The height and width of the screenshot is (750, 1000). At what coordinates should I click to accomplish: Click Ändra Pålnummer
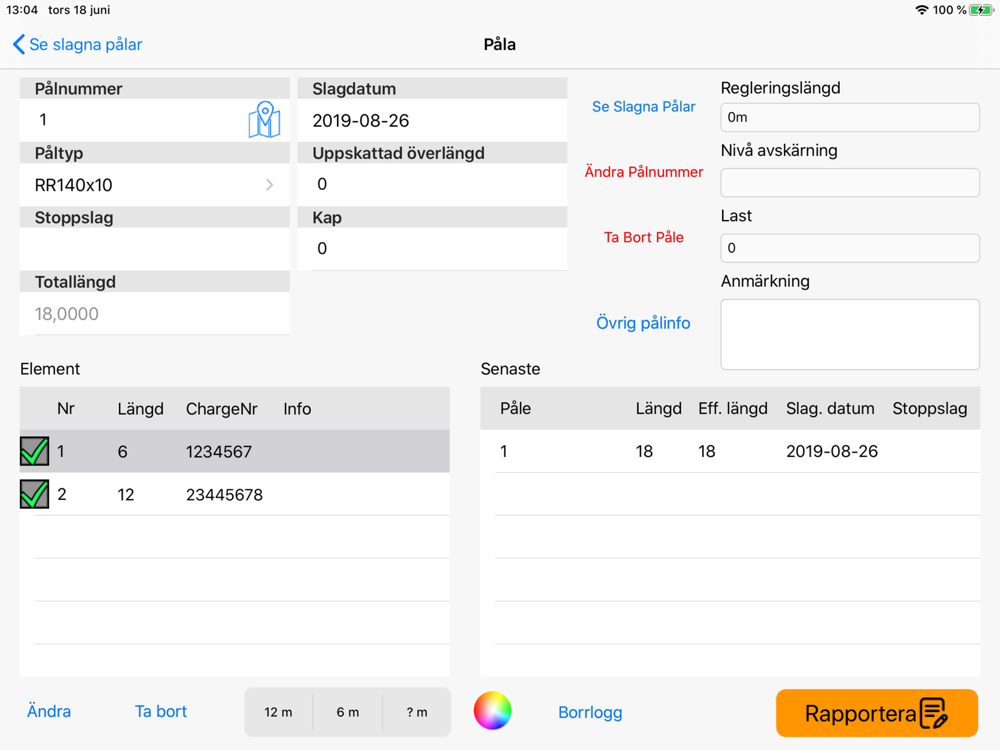(x=643, y=172)
